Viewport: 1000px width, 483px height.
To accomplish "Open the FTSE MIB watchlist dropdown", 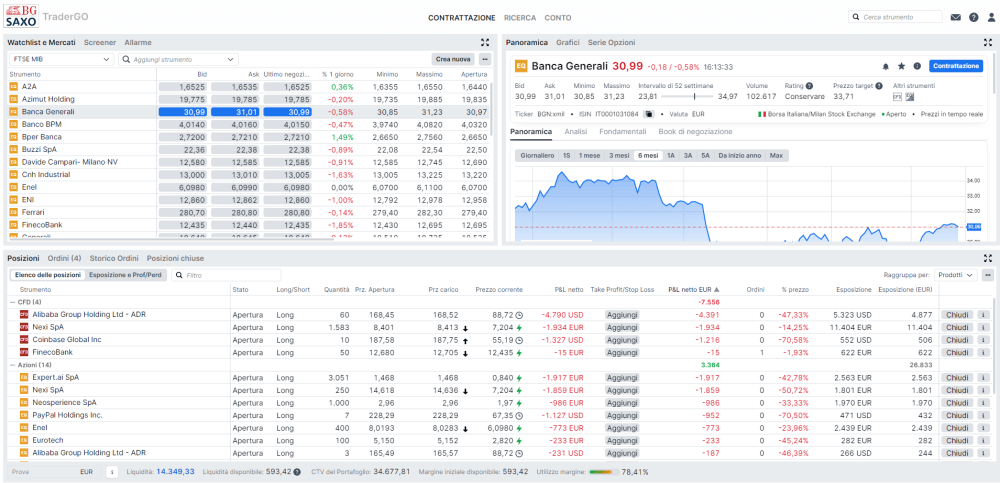I will click(61, 59).
